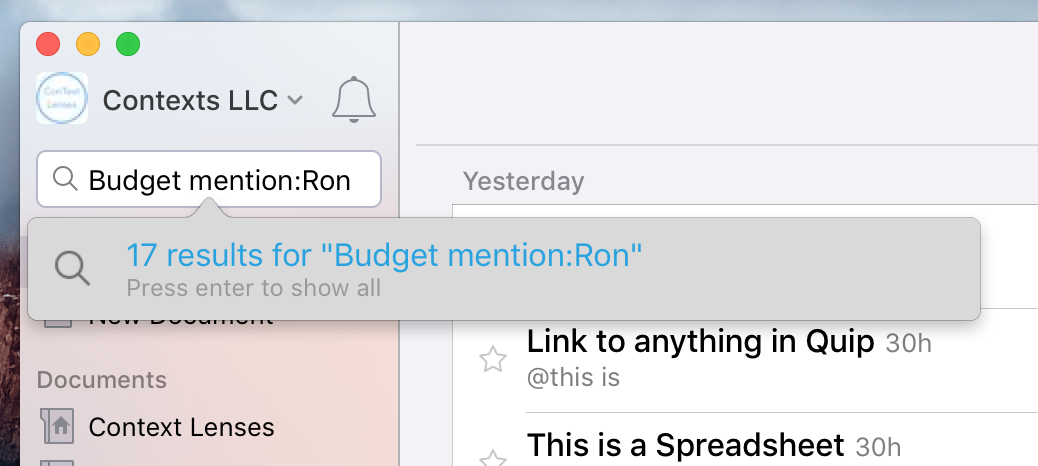The width and height of the screenshot is (1038, 466).
Task: Click the @this is snippet preview text
Action: tap(573, 377)
